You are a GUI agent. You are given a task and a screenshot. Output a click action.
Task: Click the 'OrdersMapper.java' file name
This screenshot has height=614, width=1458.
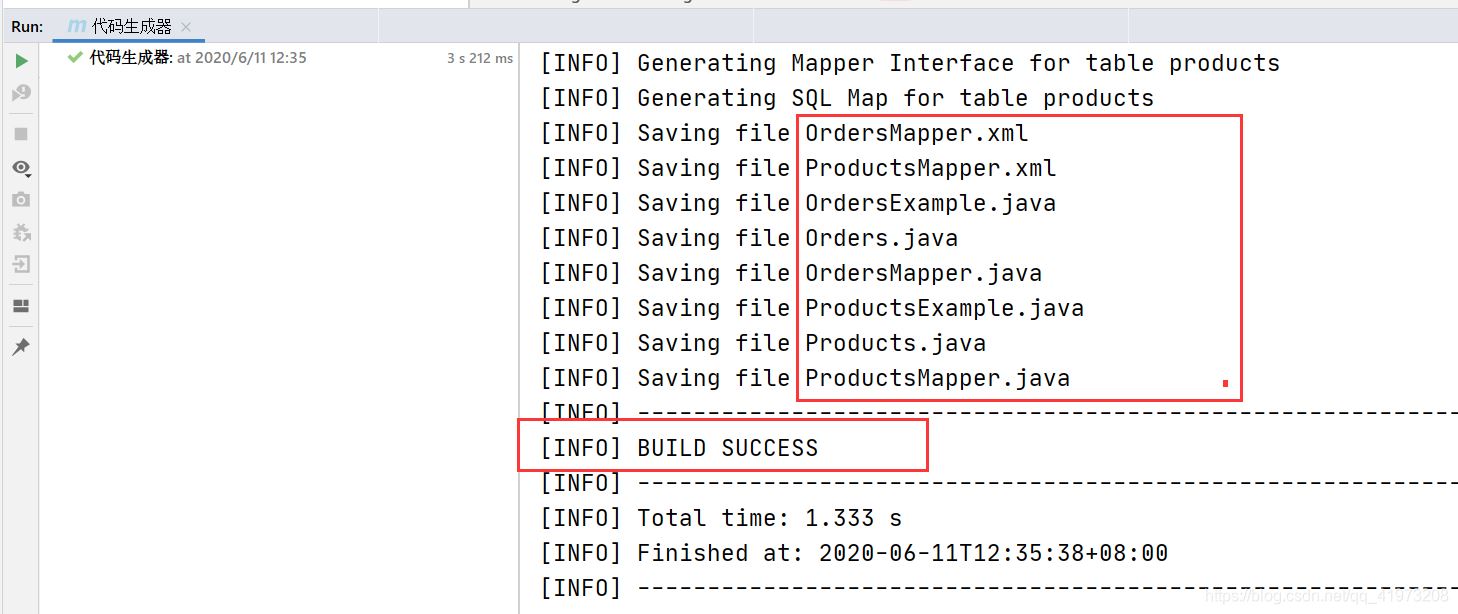(x=924, y=273)
